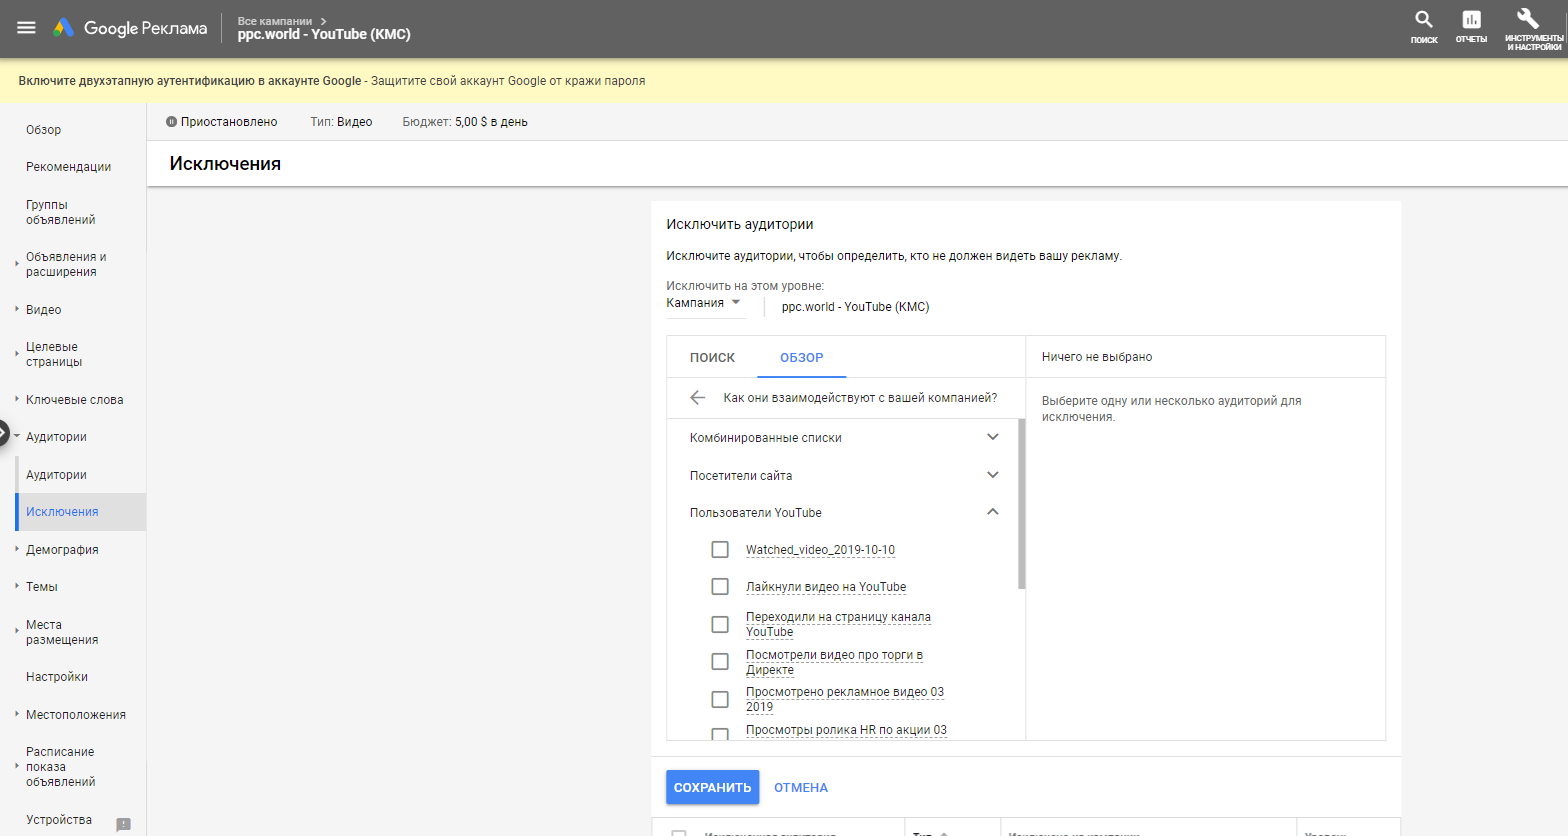Image resolution: width=1568 pixels, height=836 pixels.
Task: Open the Reports chart icon
Action: [1471, 20]
